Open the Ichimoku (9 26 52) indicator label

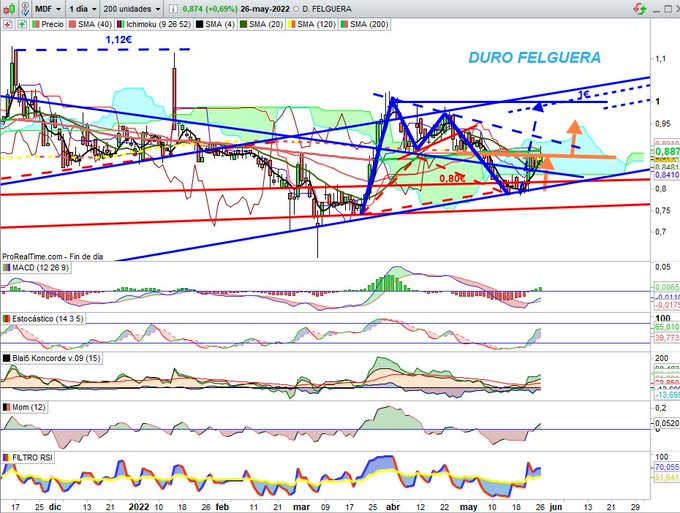[x=154, y=25]
